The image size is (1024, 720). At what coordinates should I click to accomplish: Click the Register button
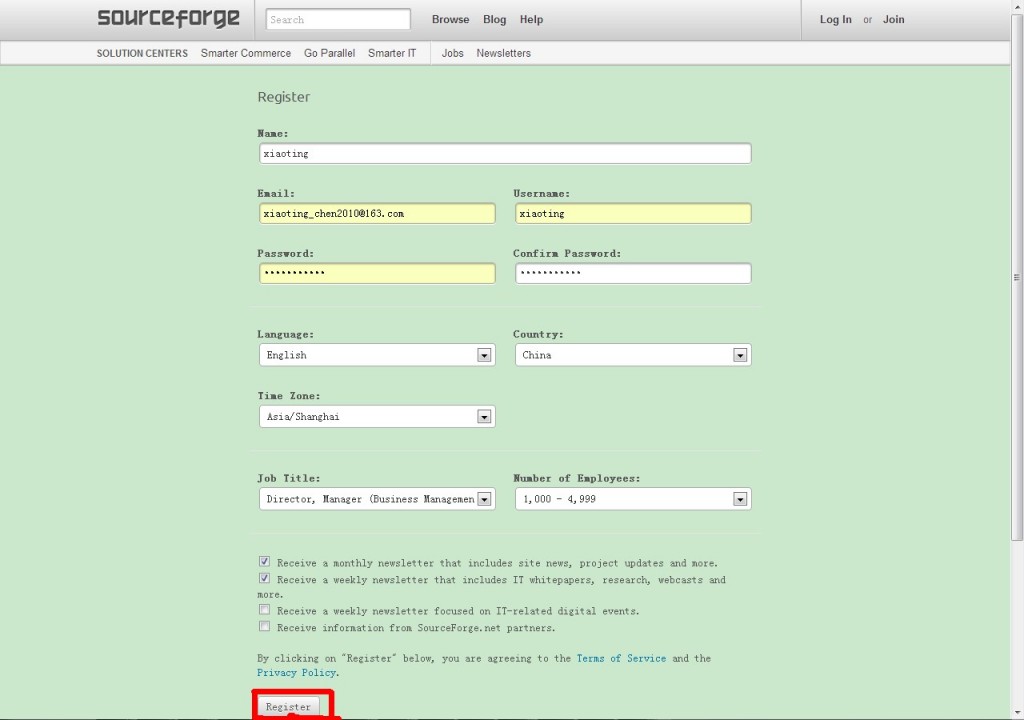(289, 706)
